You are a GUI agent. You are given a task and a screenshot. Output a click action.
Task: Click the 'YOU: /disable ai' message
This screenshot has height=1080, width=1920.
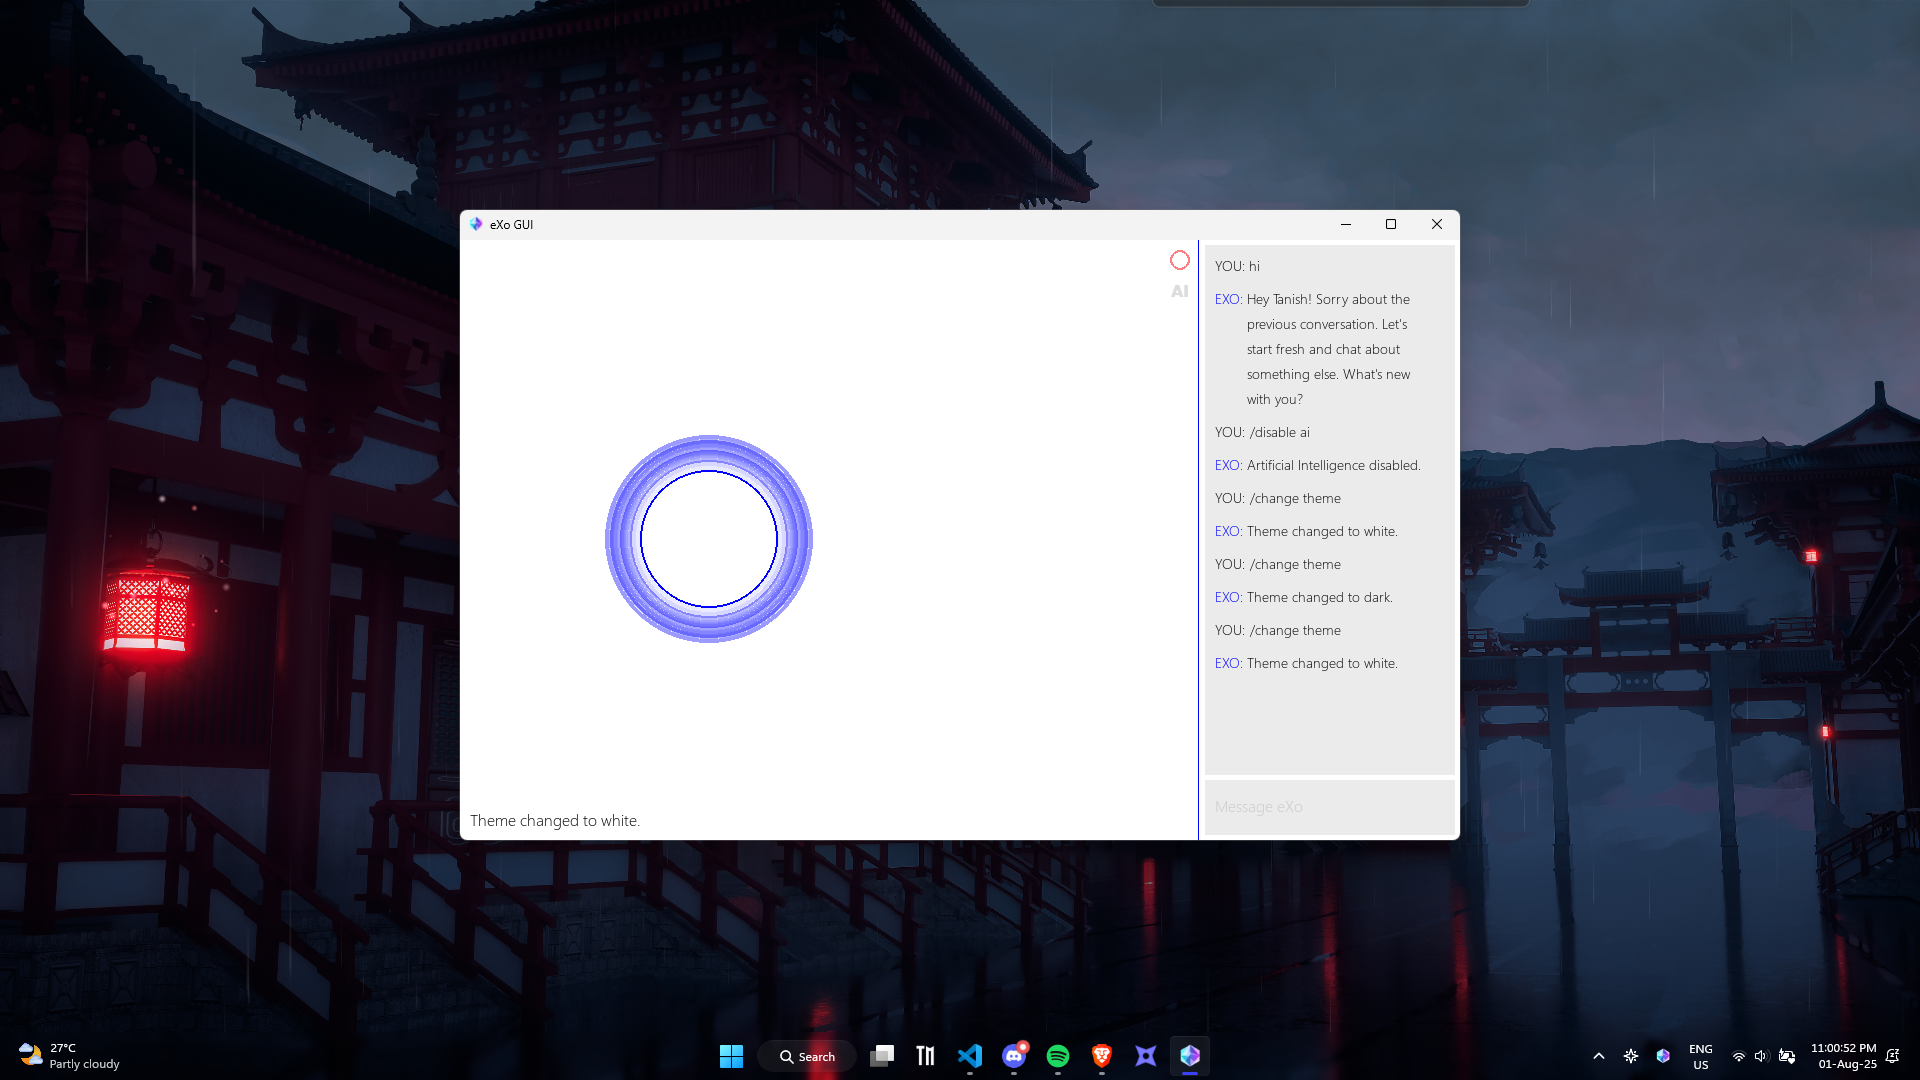click(1262, 432)
